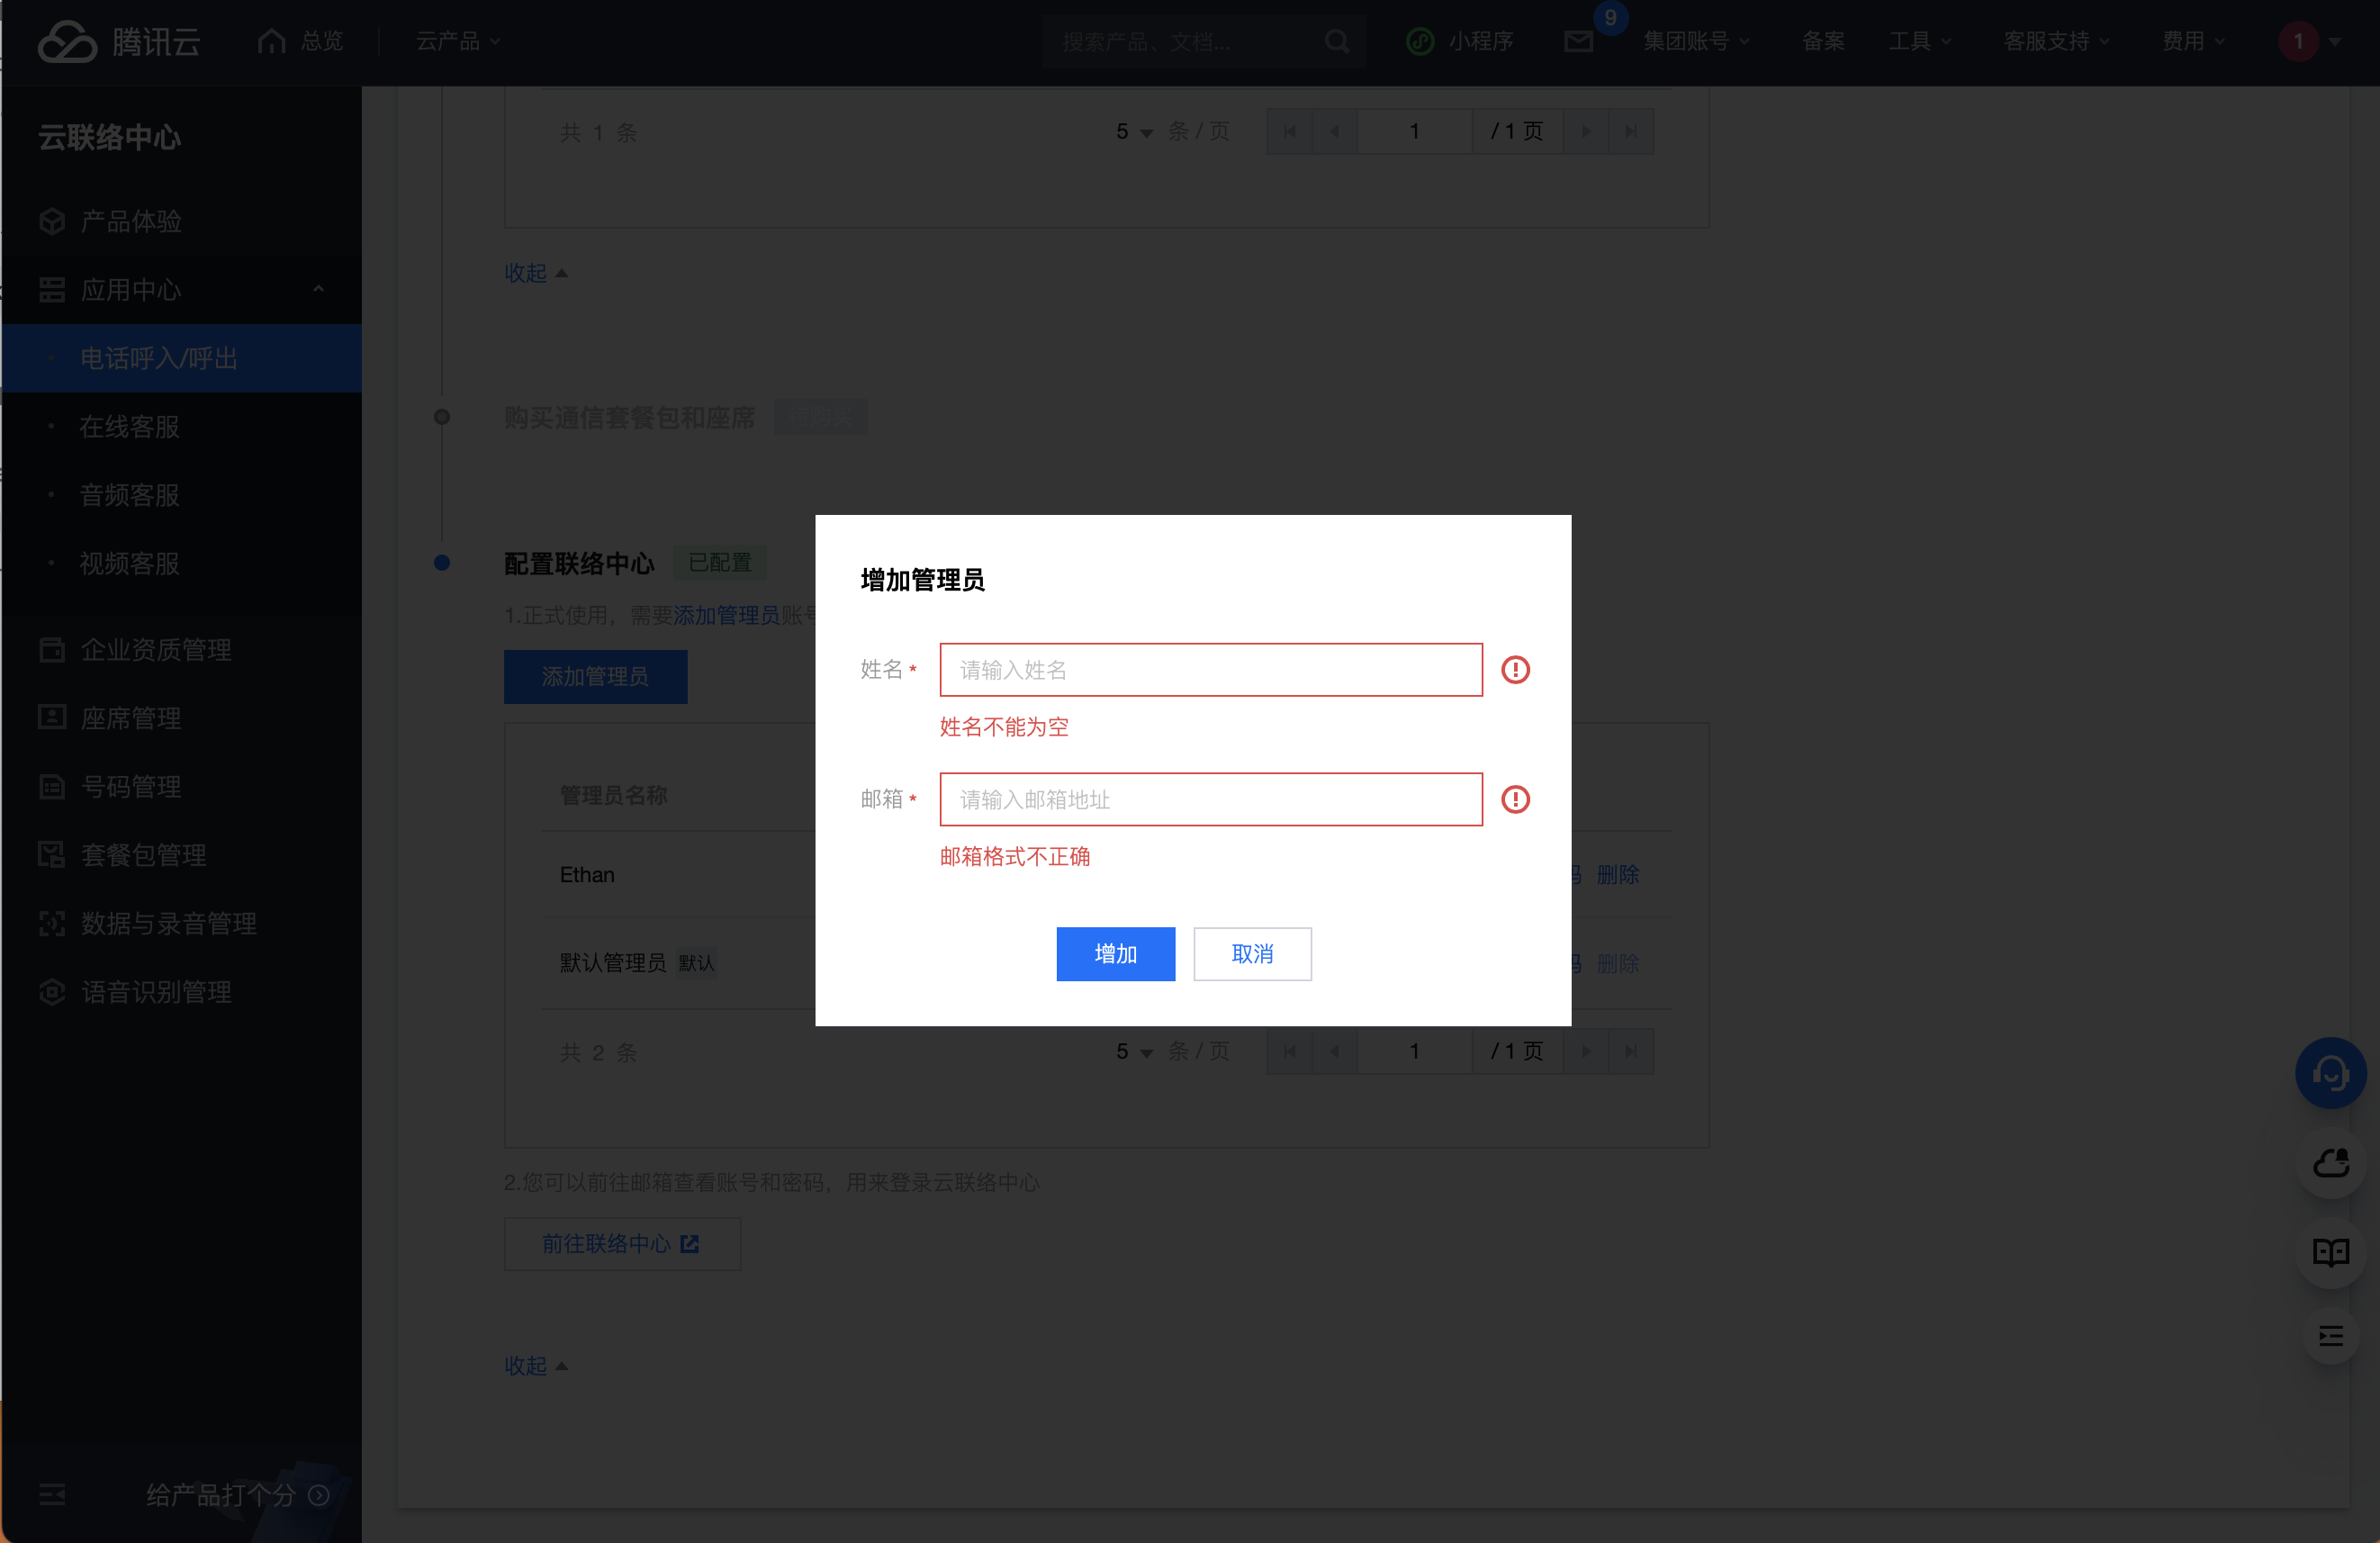The height and width of the screenshot is (1543, 2380).
Task: Click the 姓名 name input field
Action: [x=1210, y=670]
